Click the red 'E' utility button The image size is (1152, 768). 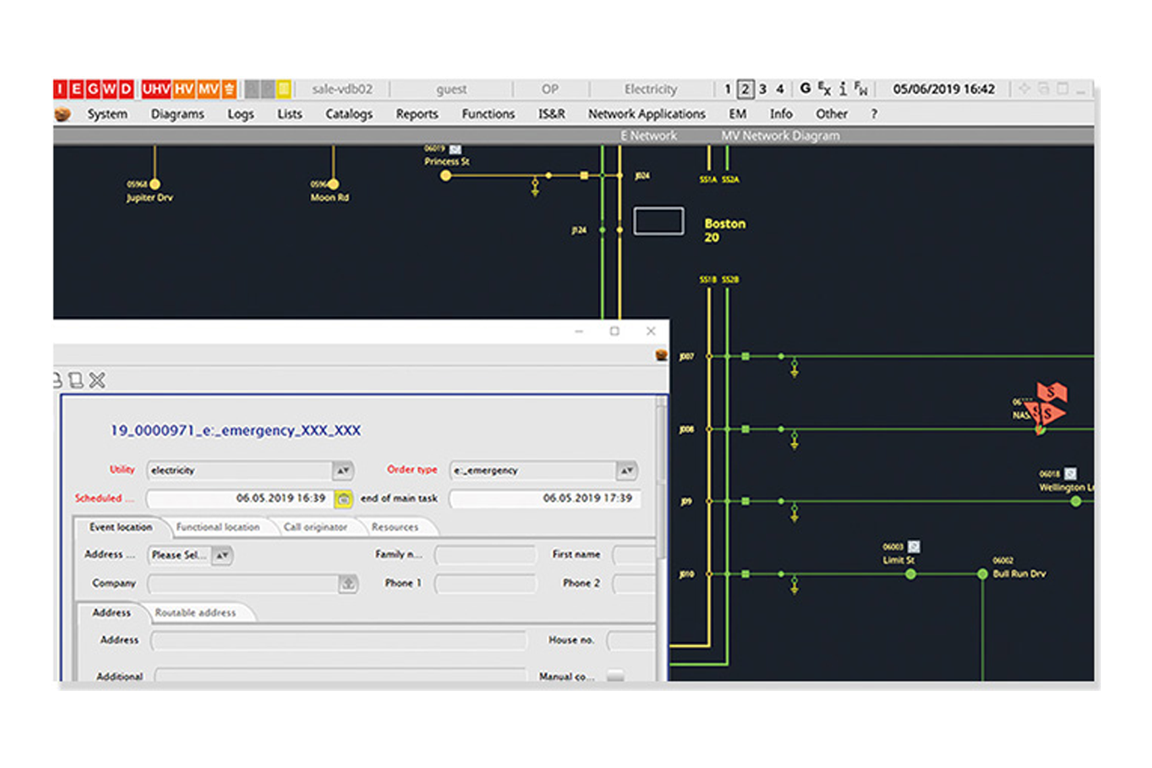pos(76,89)
